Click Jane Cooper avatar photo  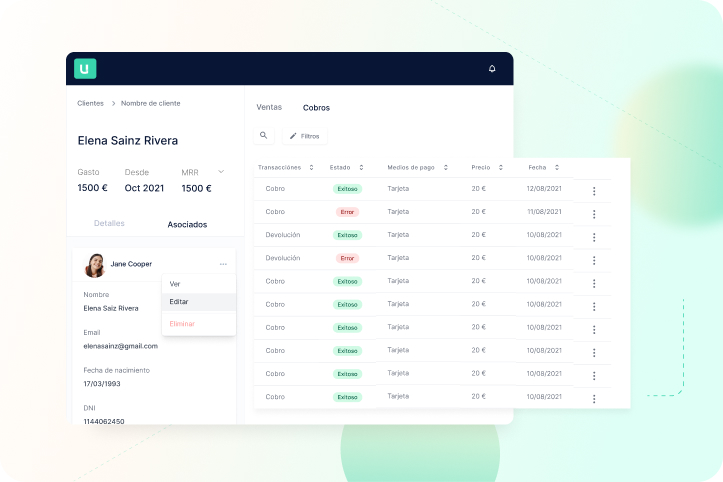click(x=95, y=266)
